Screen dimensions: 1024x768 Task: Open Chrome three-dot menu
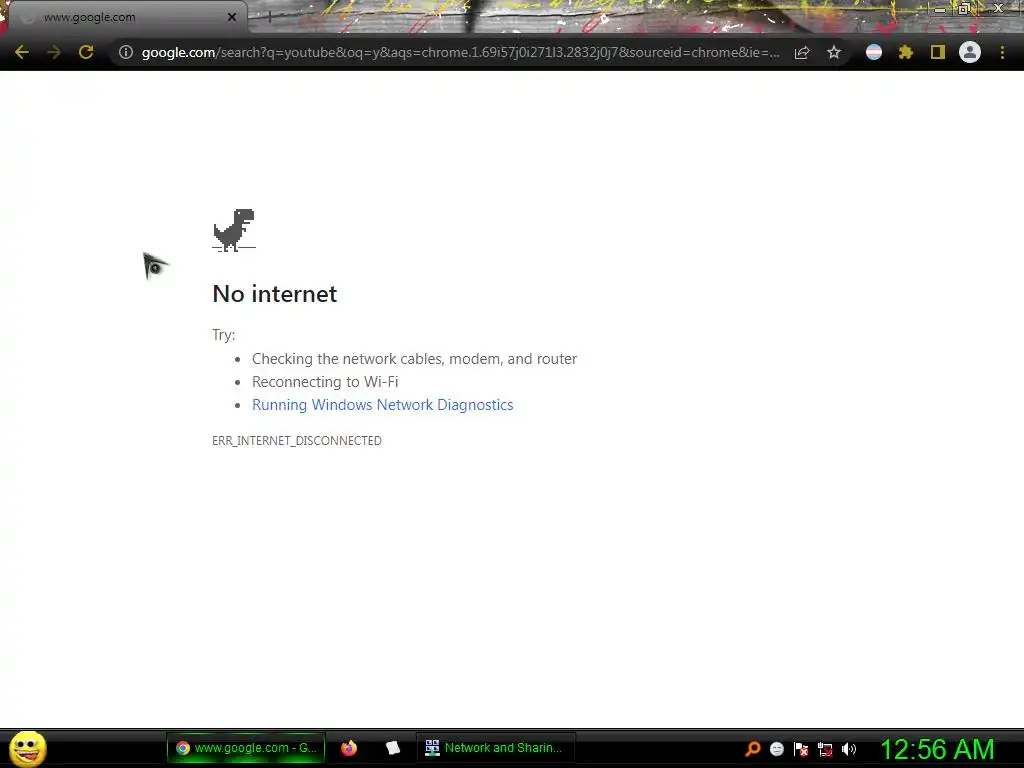point(1002,52)
